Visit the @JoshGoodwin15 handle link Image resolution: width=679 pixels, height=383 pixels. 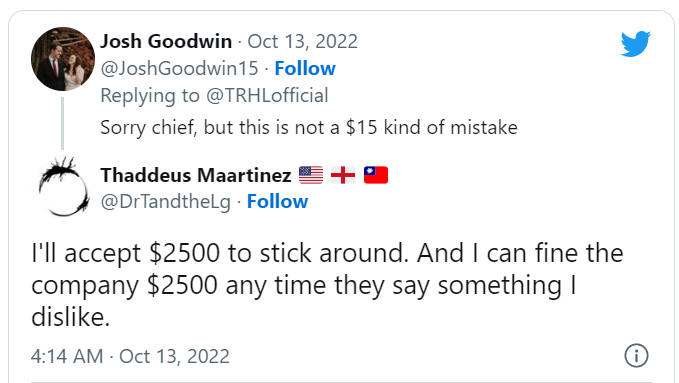coord(179,68)
